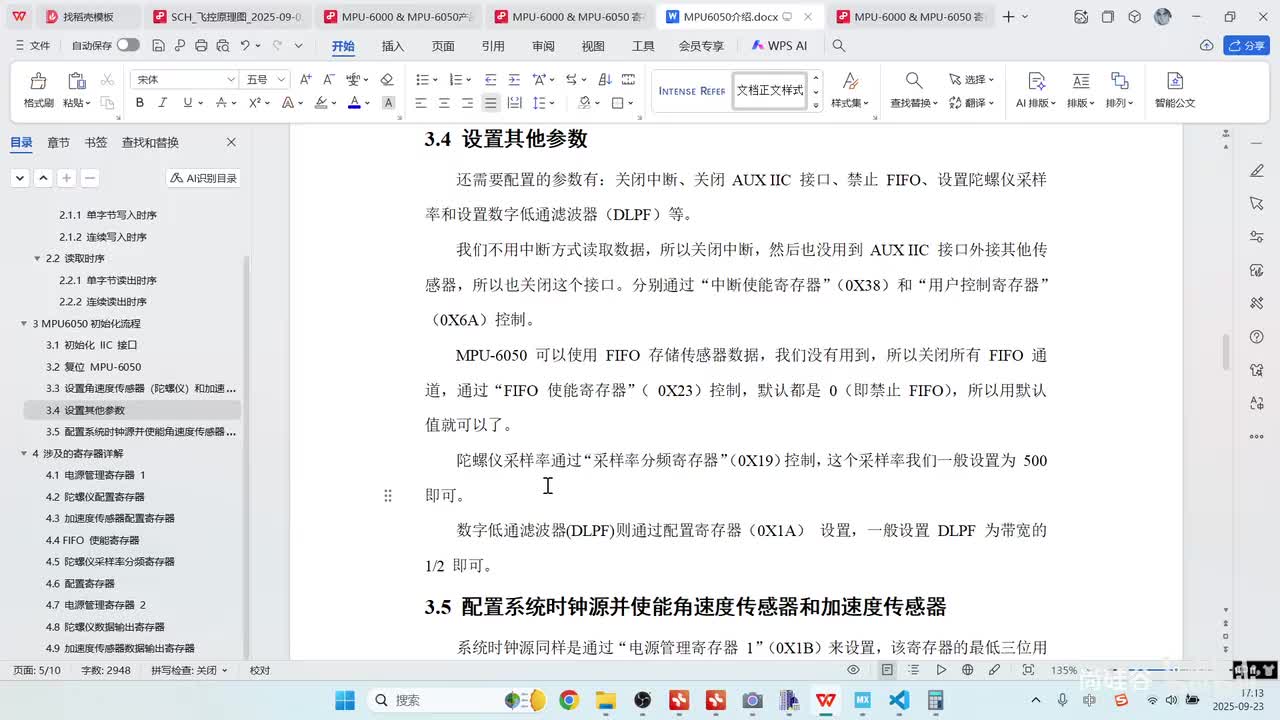Viewport: 1280px width, 720px height.
Task: Click the AI排版 icon
Action: tap(1036, 81)
